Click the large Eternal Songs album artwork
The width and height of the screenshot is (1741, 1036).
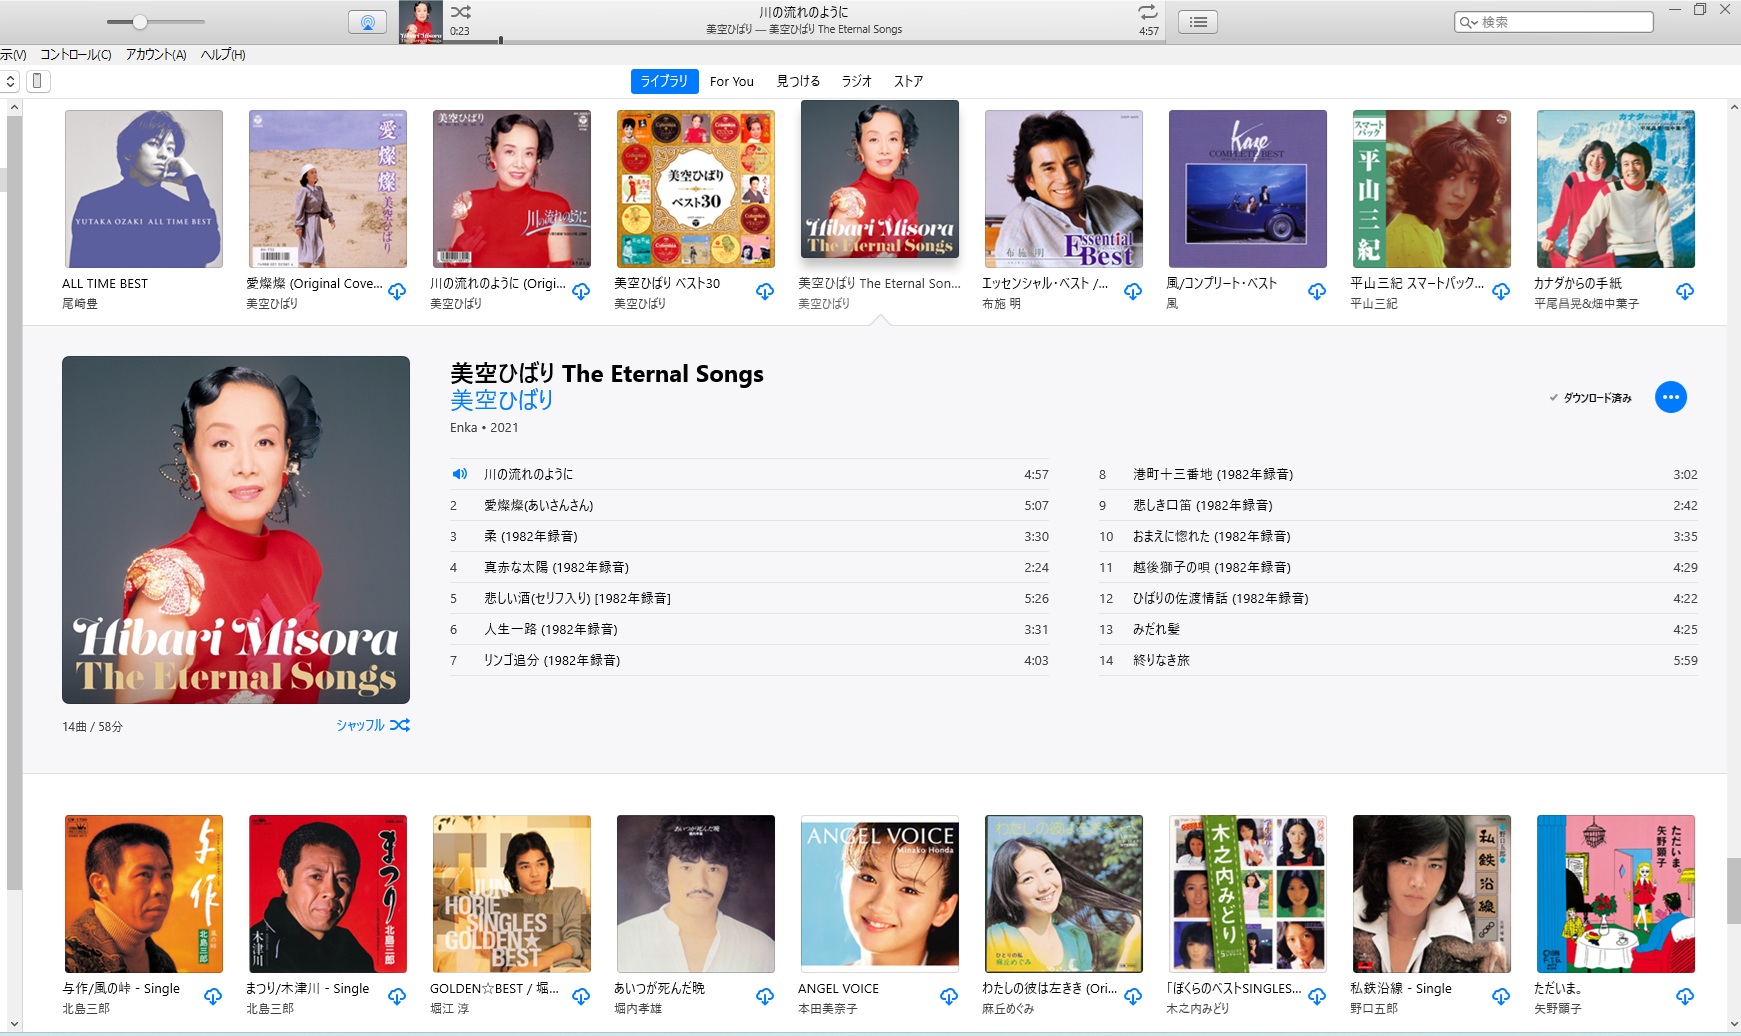[236, 530]
